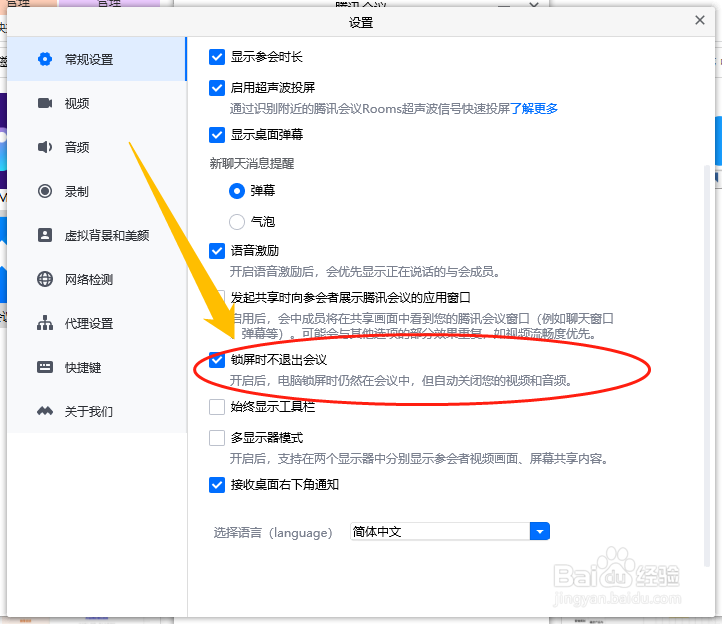Expand the language dropdown arrow
Image resolution: width=722 pixels, height=624 pixels.
tap(540, 531)
